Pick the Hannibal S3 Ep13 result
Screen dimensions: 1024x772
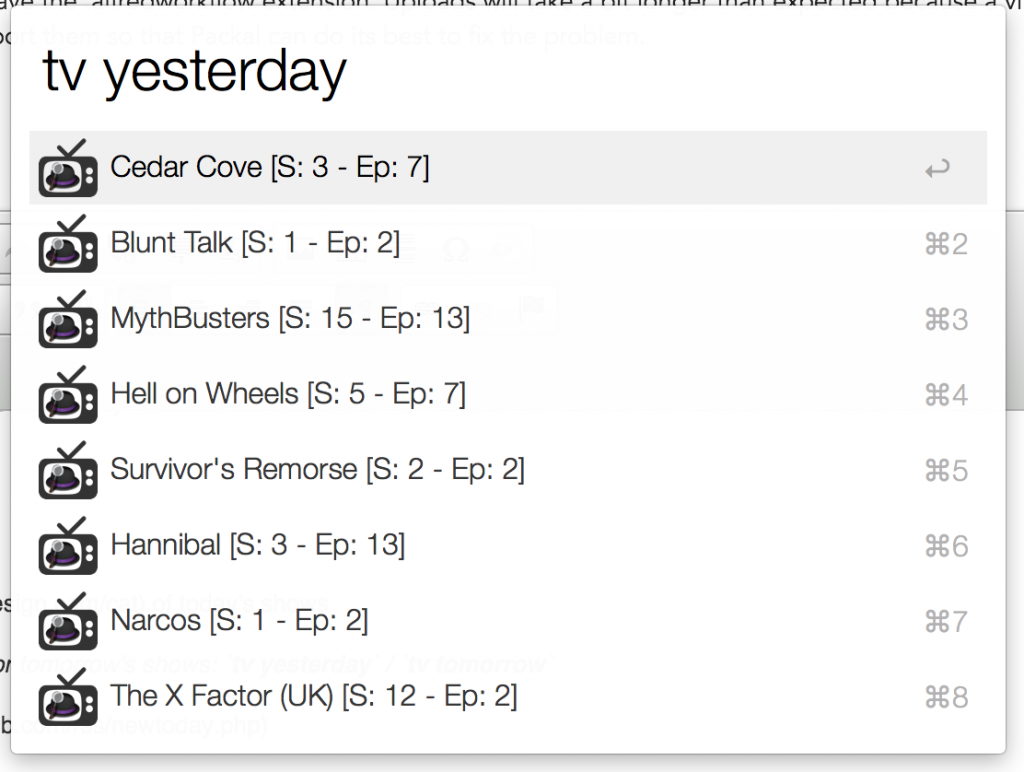tap(257, 545)
